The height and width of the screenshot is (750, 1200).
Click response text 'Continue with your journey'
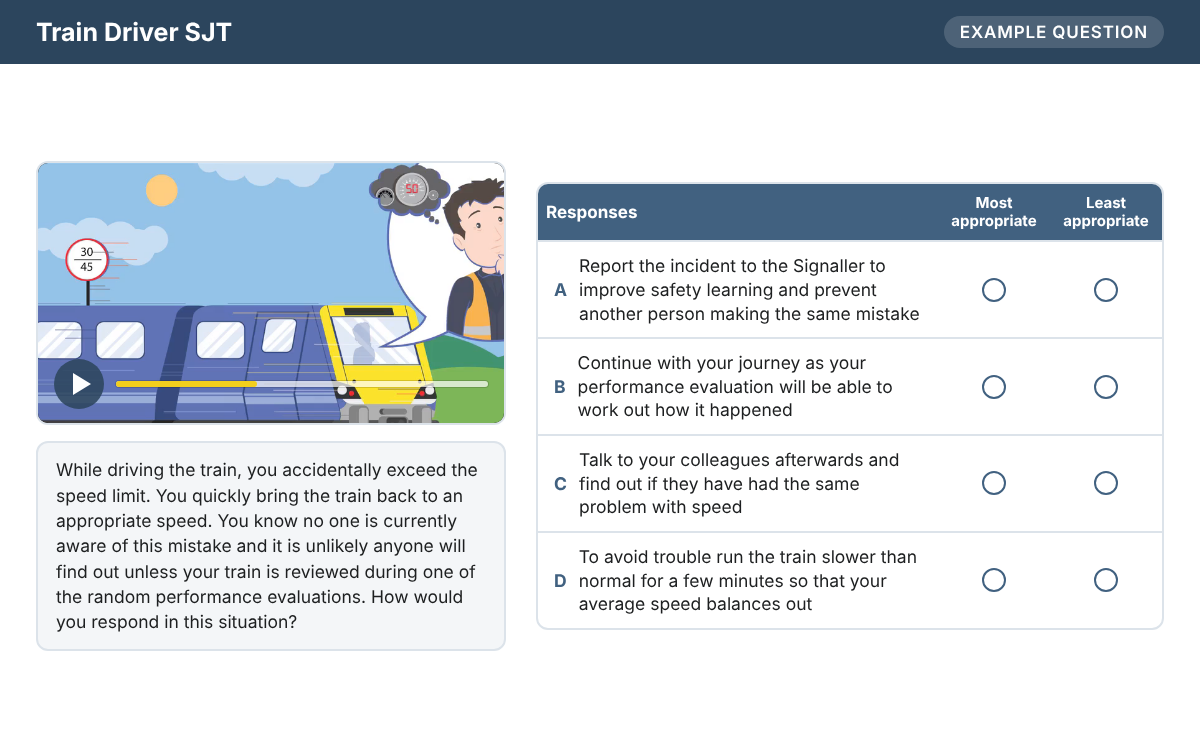pos(735,387)
